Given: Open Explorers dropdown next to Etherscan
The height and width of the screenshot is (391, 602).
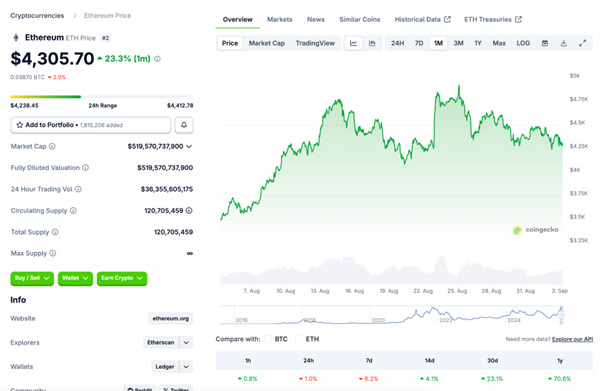Looking at the screenshot, I should pyautogui.click(x=186, y=342).
